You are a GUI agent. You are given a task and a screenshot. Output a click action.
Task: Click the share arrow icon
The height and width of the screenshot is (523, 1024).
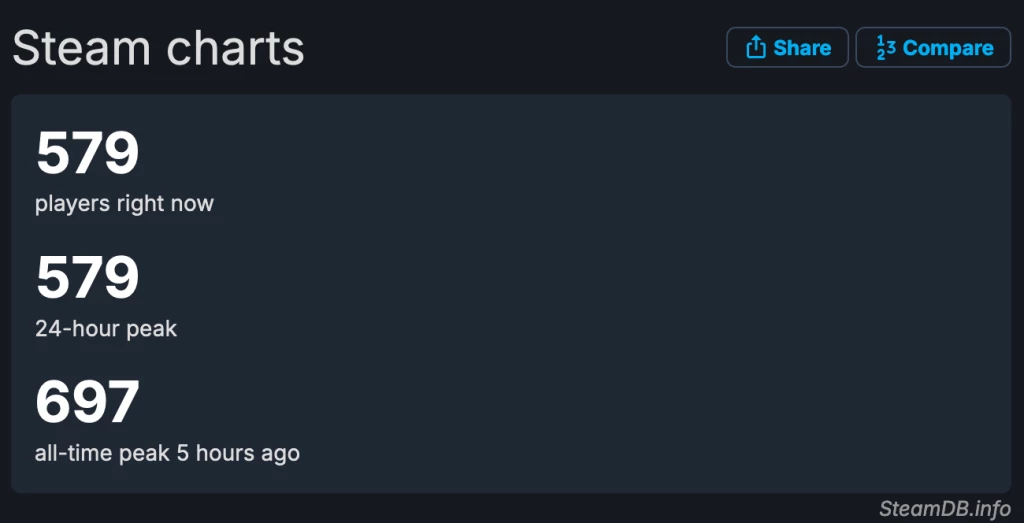tap(756, 47)
